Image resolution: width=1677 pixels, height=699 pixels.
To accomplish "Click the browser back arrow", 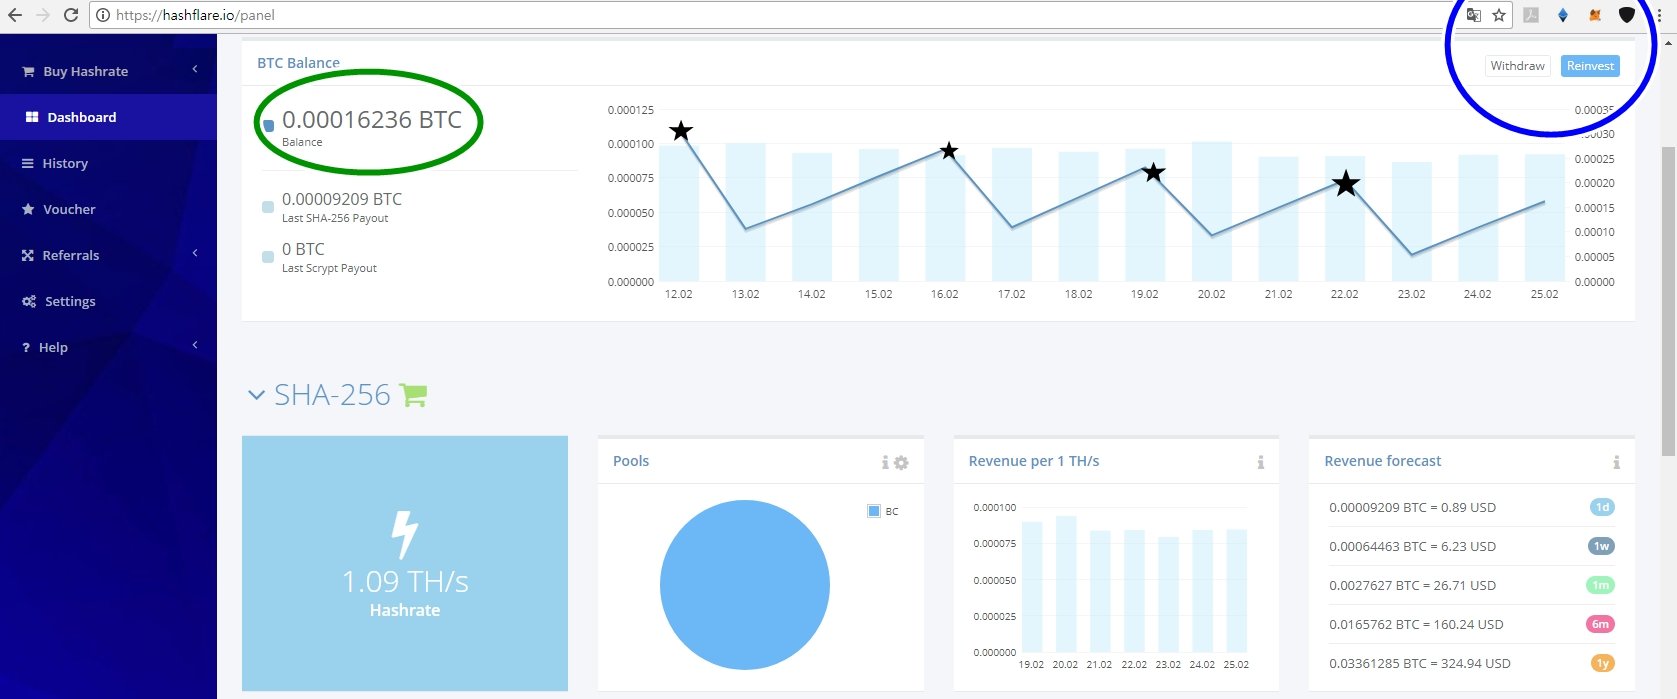I will pyautogui.click(x=15, y=15).
